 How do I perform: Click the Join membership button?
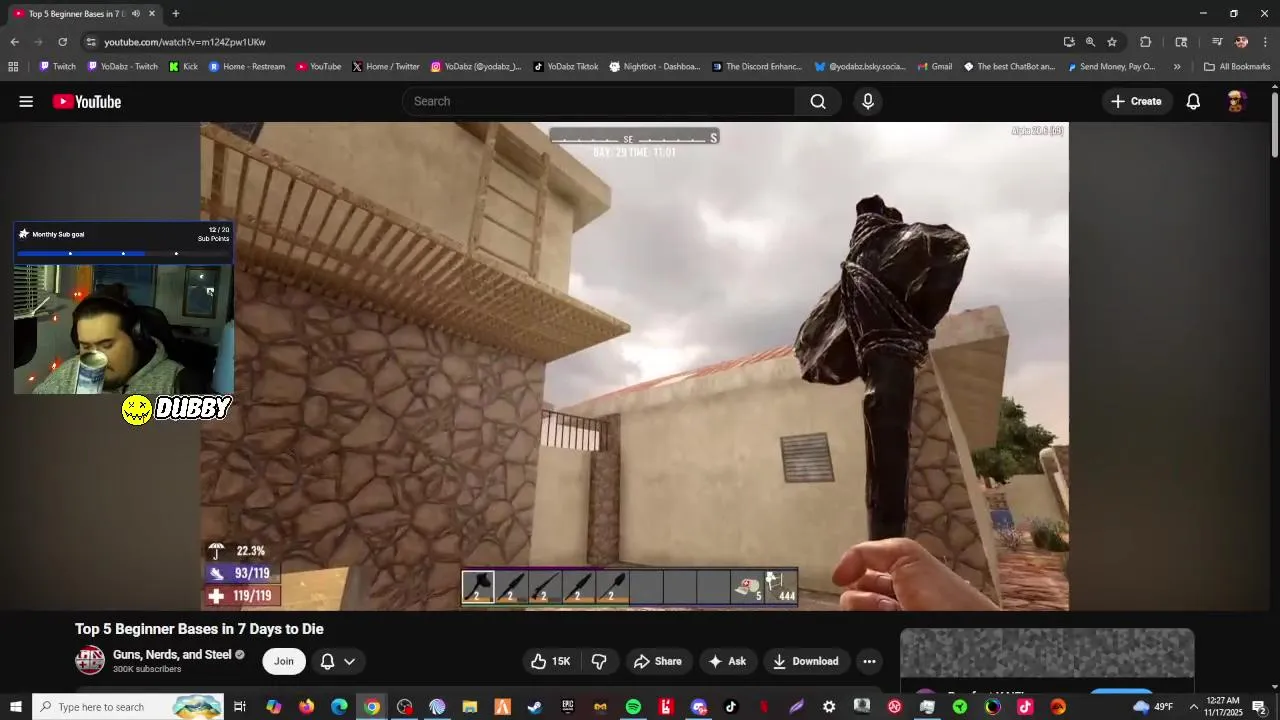pyautogui.click(x=284, y=661)
